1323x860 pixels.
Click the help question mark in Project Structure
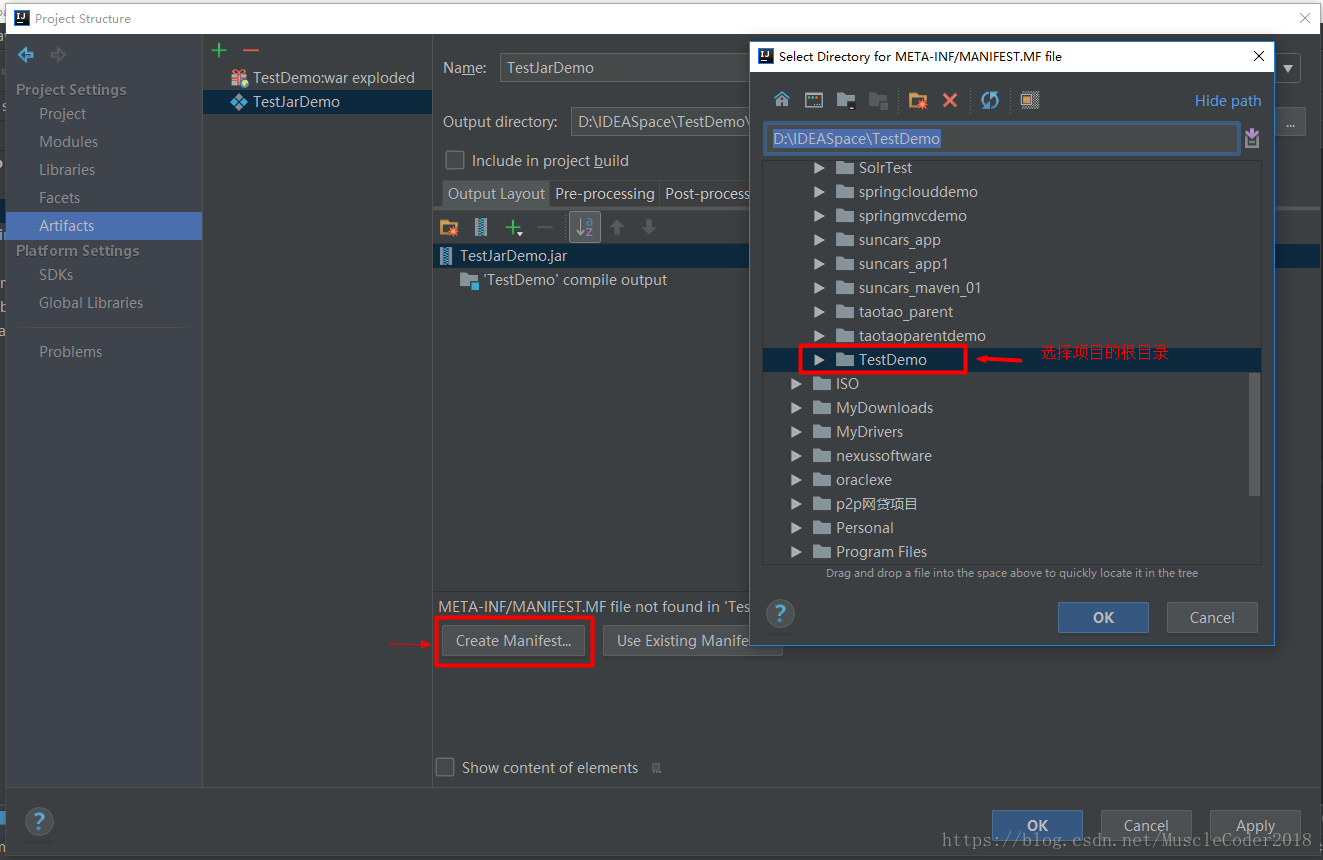point(39,822)
